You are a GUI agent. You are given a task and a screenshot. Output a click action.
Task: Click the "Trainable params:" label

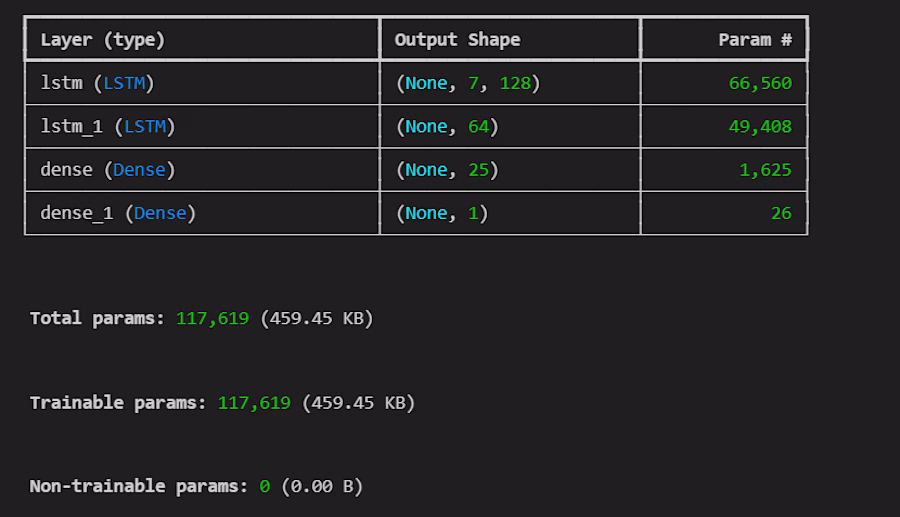pyautogui.click(x=118, y=402)
